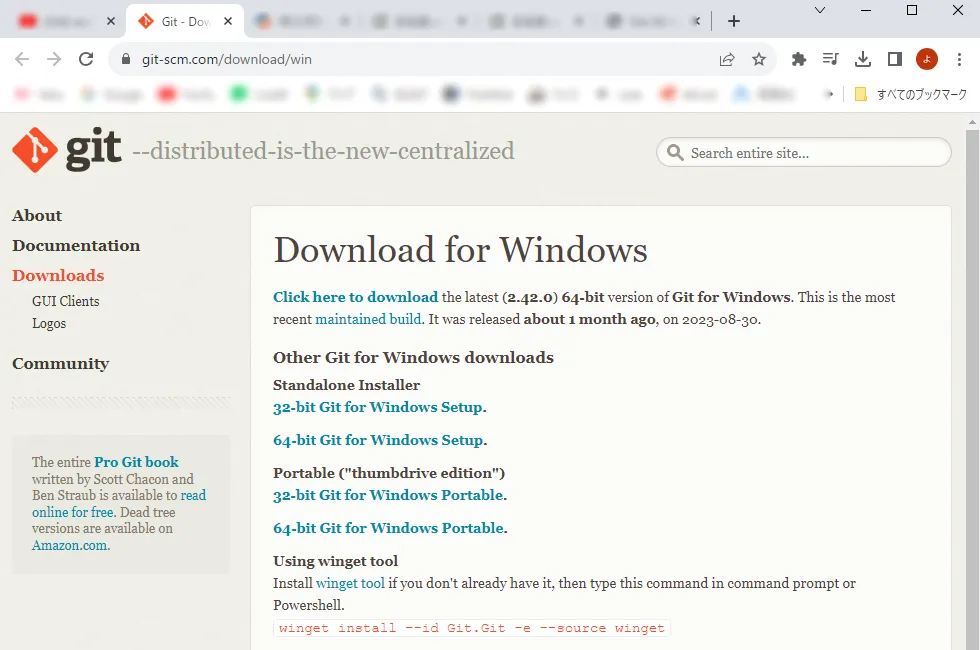Download 32-bit Git for Windows Portable
The width and height of the screenshot is (980, 650).
pos(388,495)
